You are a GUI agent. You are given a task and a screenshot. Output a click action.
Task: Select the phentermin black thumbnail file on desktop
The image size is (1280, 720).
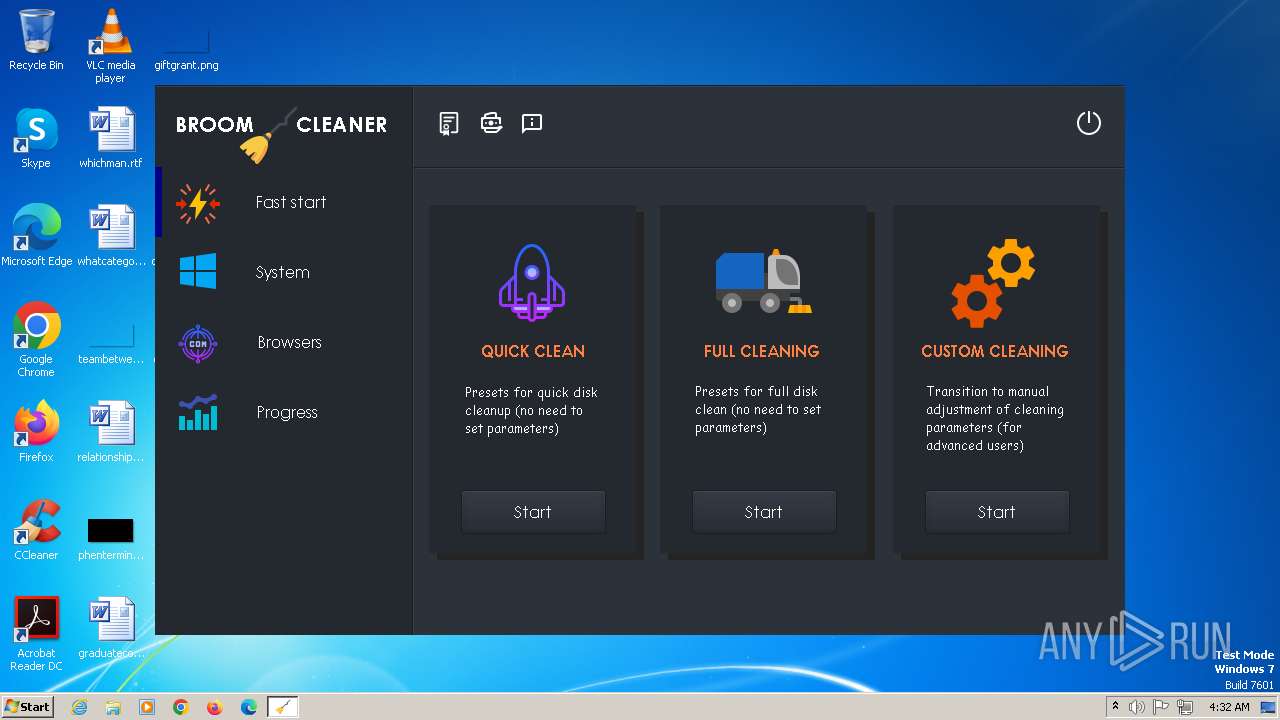(110, 538)
